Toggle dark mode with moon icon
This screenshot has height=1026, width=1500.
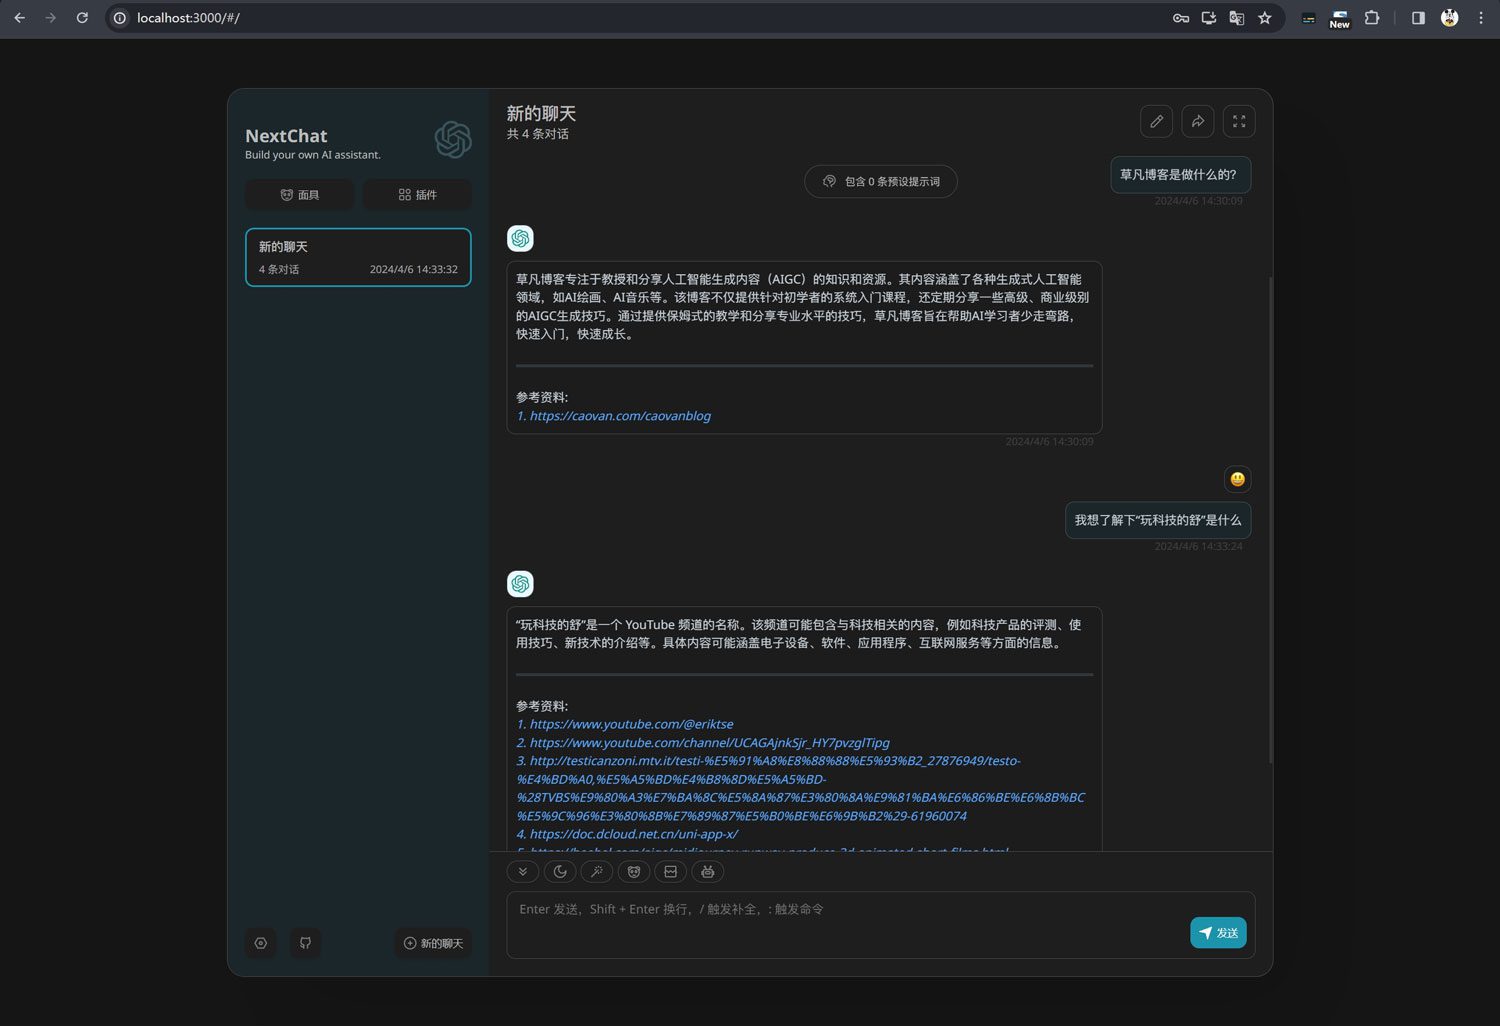(x=560, y=871)
